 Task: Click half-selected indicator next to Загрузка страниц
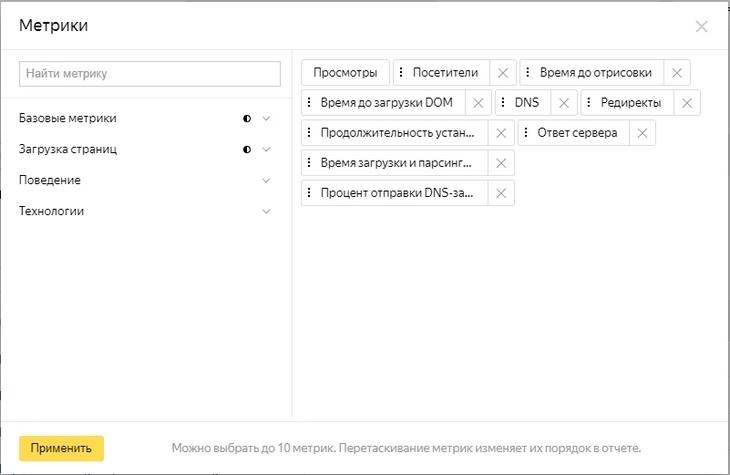click(x=247, y=149)
